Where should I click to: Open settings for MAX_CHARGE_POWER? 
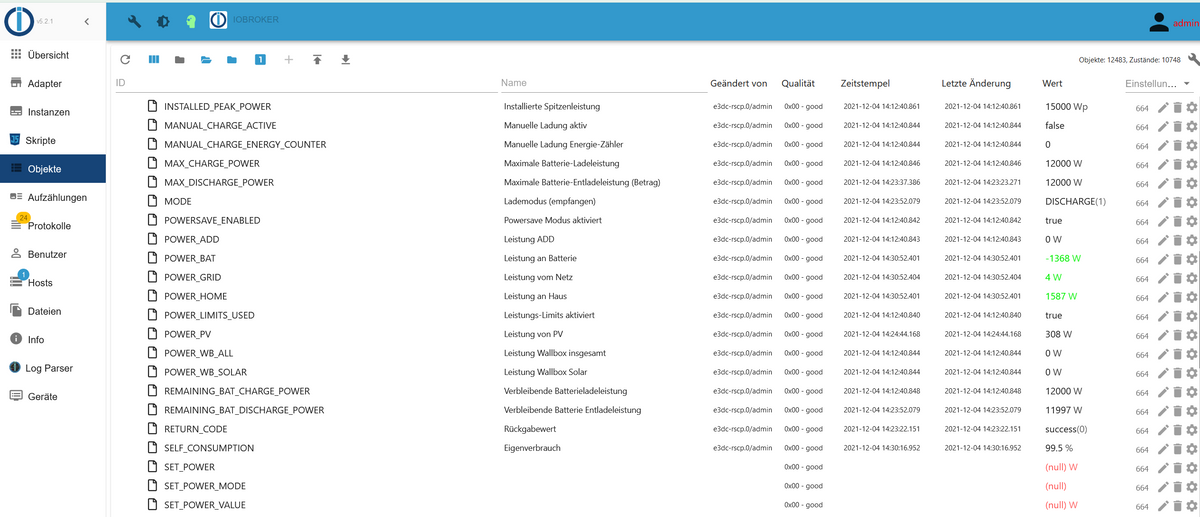click(x=1191, y=164)
